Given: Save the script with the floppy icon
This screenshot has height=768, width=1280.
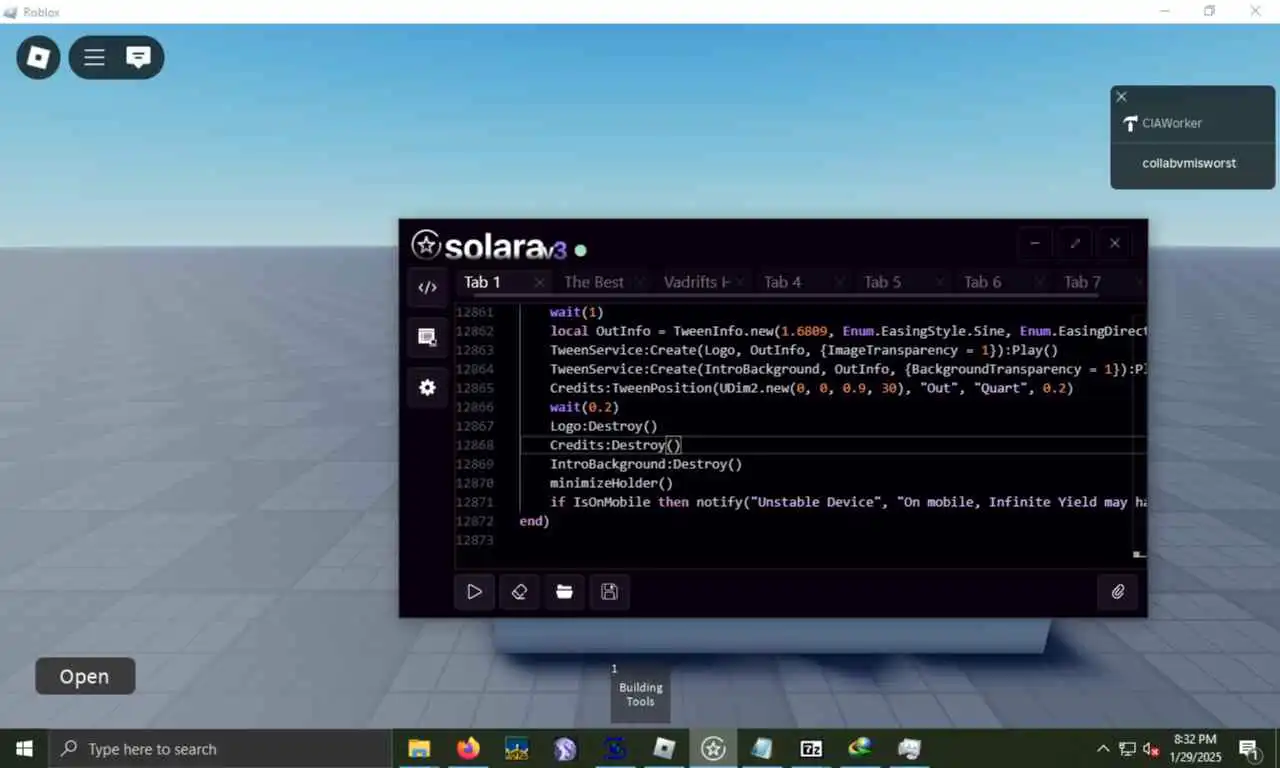Looking at the screenshot, I should coord(609,592).
